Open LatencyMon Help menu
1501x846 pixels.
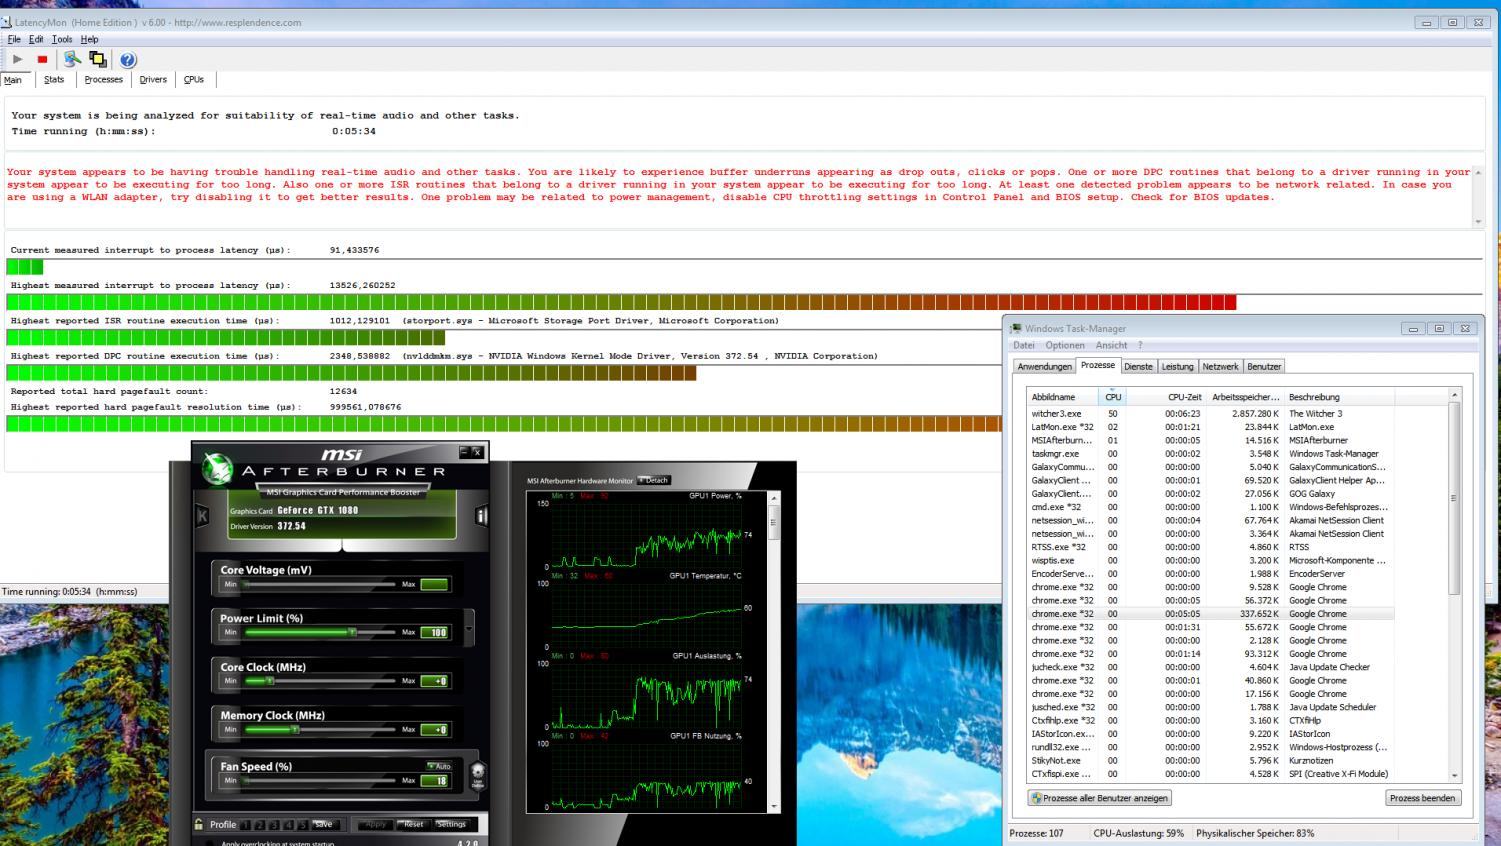[x=90, y=39]
